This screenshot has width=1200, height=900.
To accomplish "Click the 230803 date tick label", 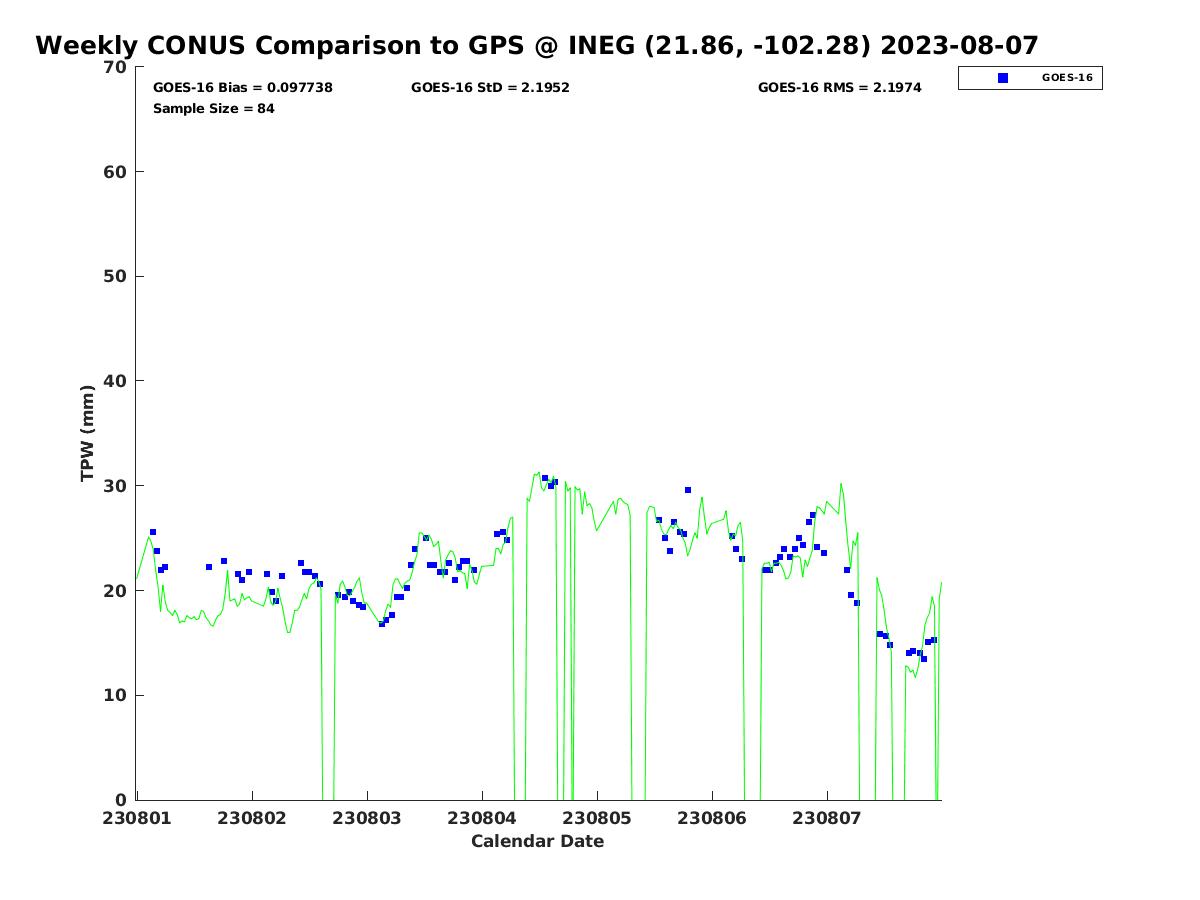I will point(367,819).
